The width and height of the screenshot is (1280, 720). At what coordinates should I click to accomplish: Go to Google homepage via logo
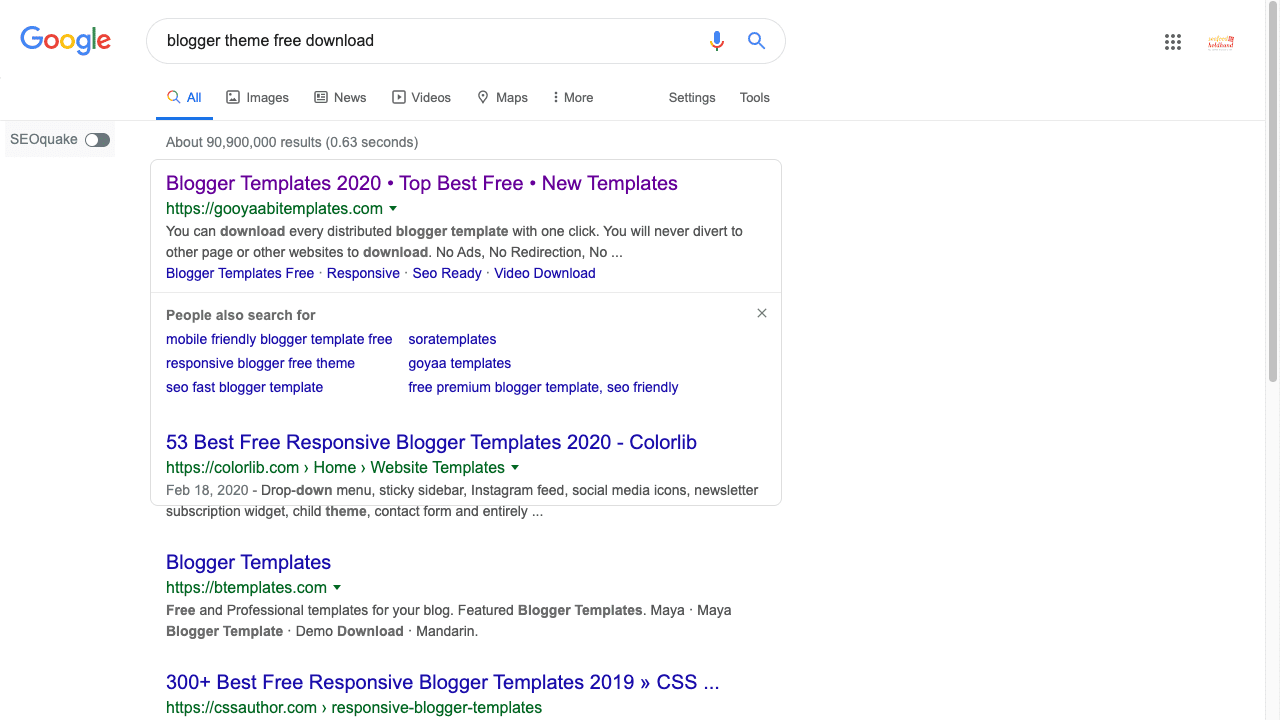[x=66, y=41]
